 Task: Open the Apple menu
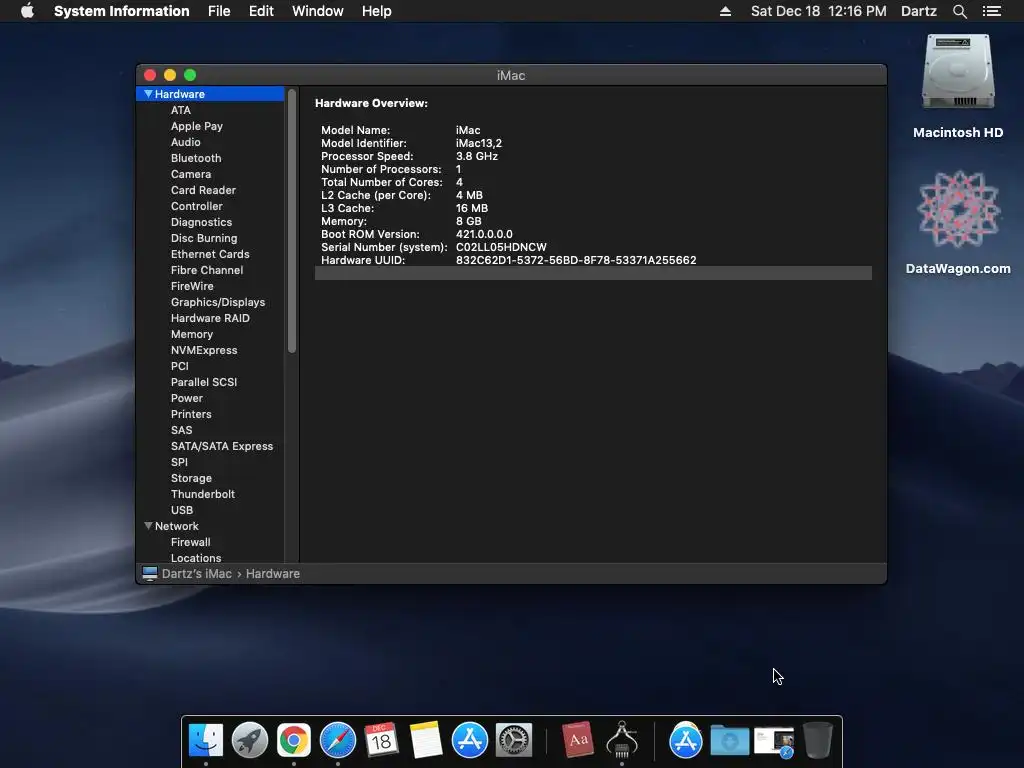(27, 11)
